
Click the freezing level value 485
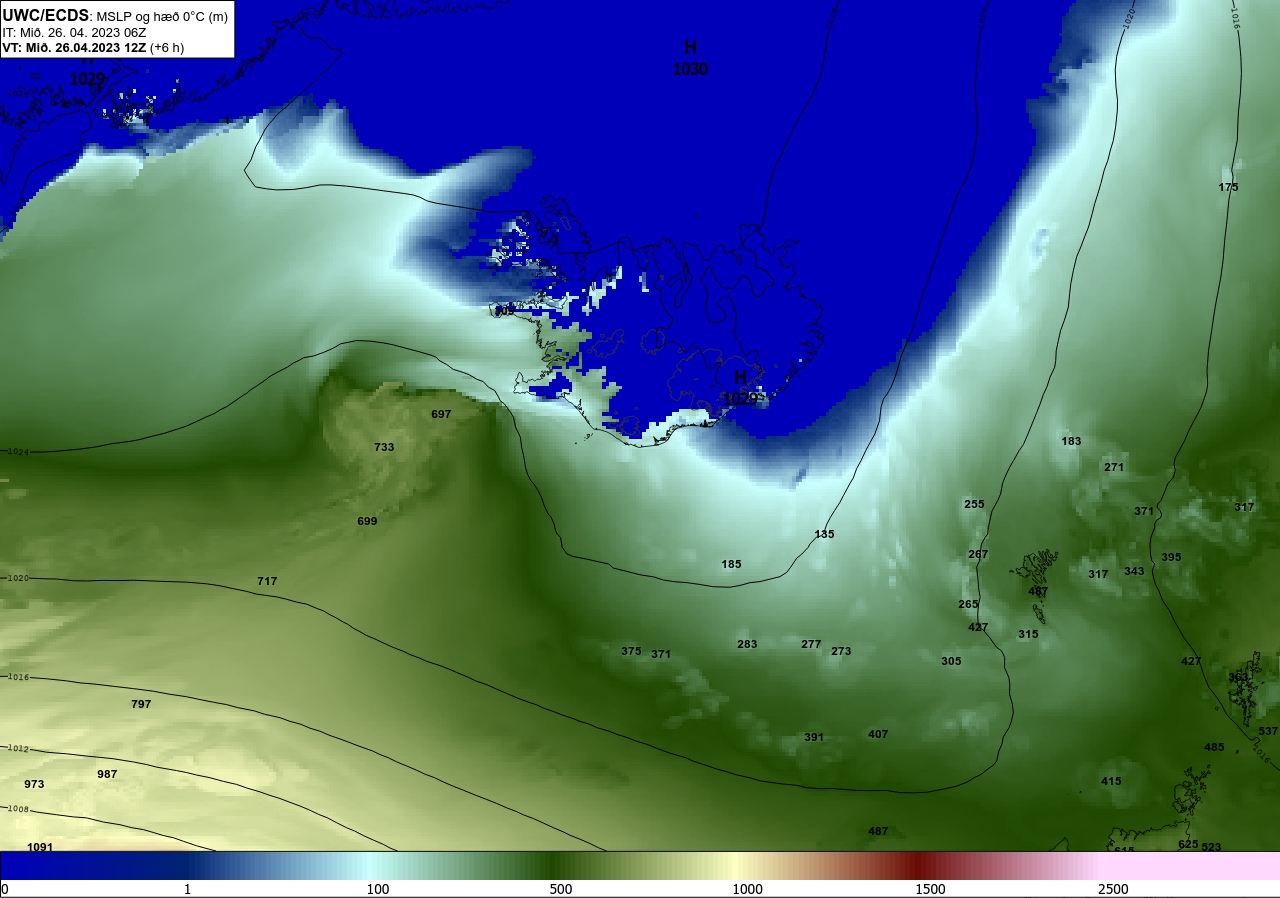coord(1214,747)
